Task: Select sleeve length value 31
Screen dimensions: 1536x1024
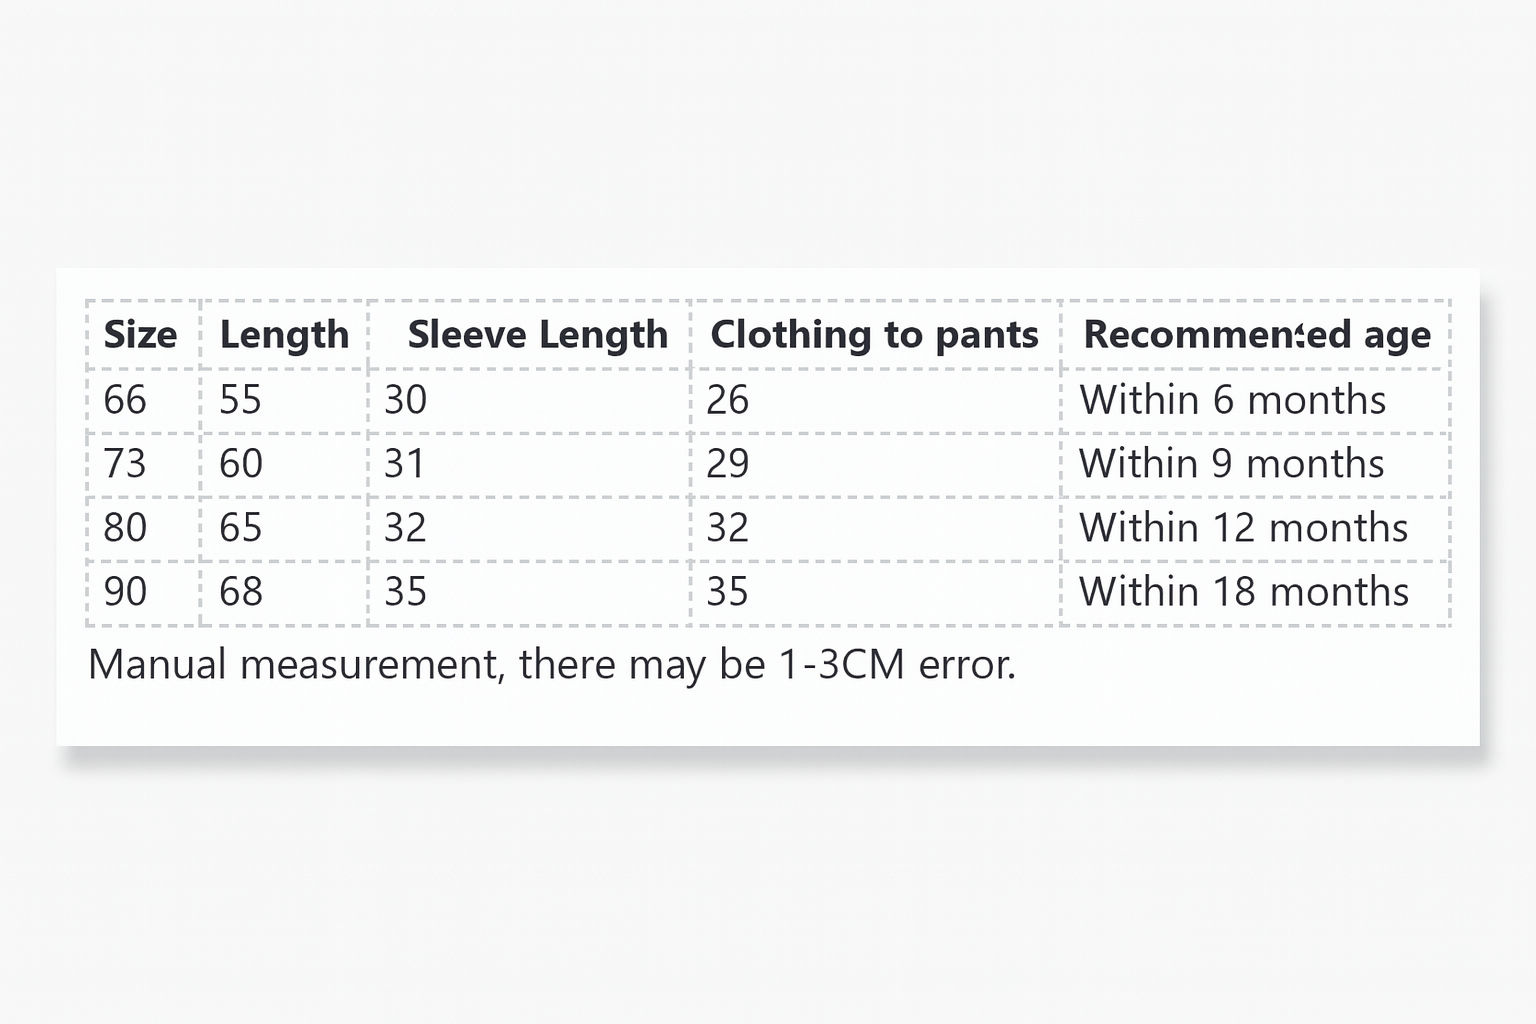Action: pos(404,464)
